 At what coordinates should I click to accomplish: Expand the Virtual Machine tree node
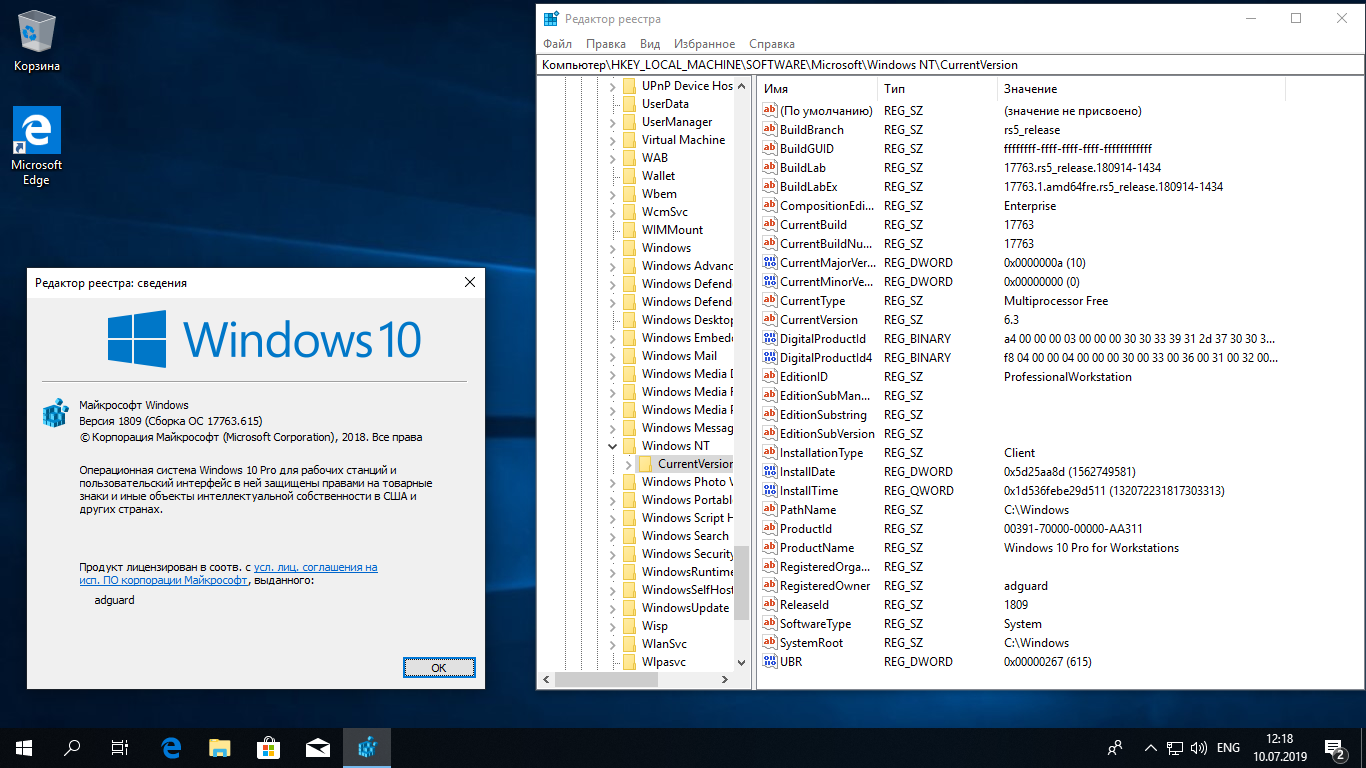(x=613, y=140)
